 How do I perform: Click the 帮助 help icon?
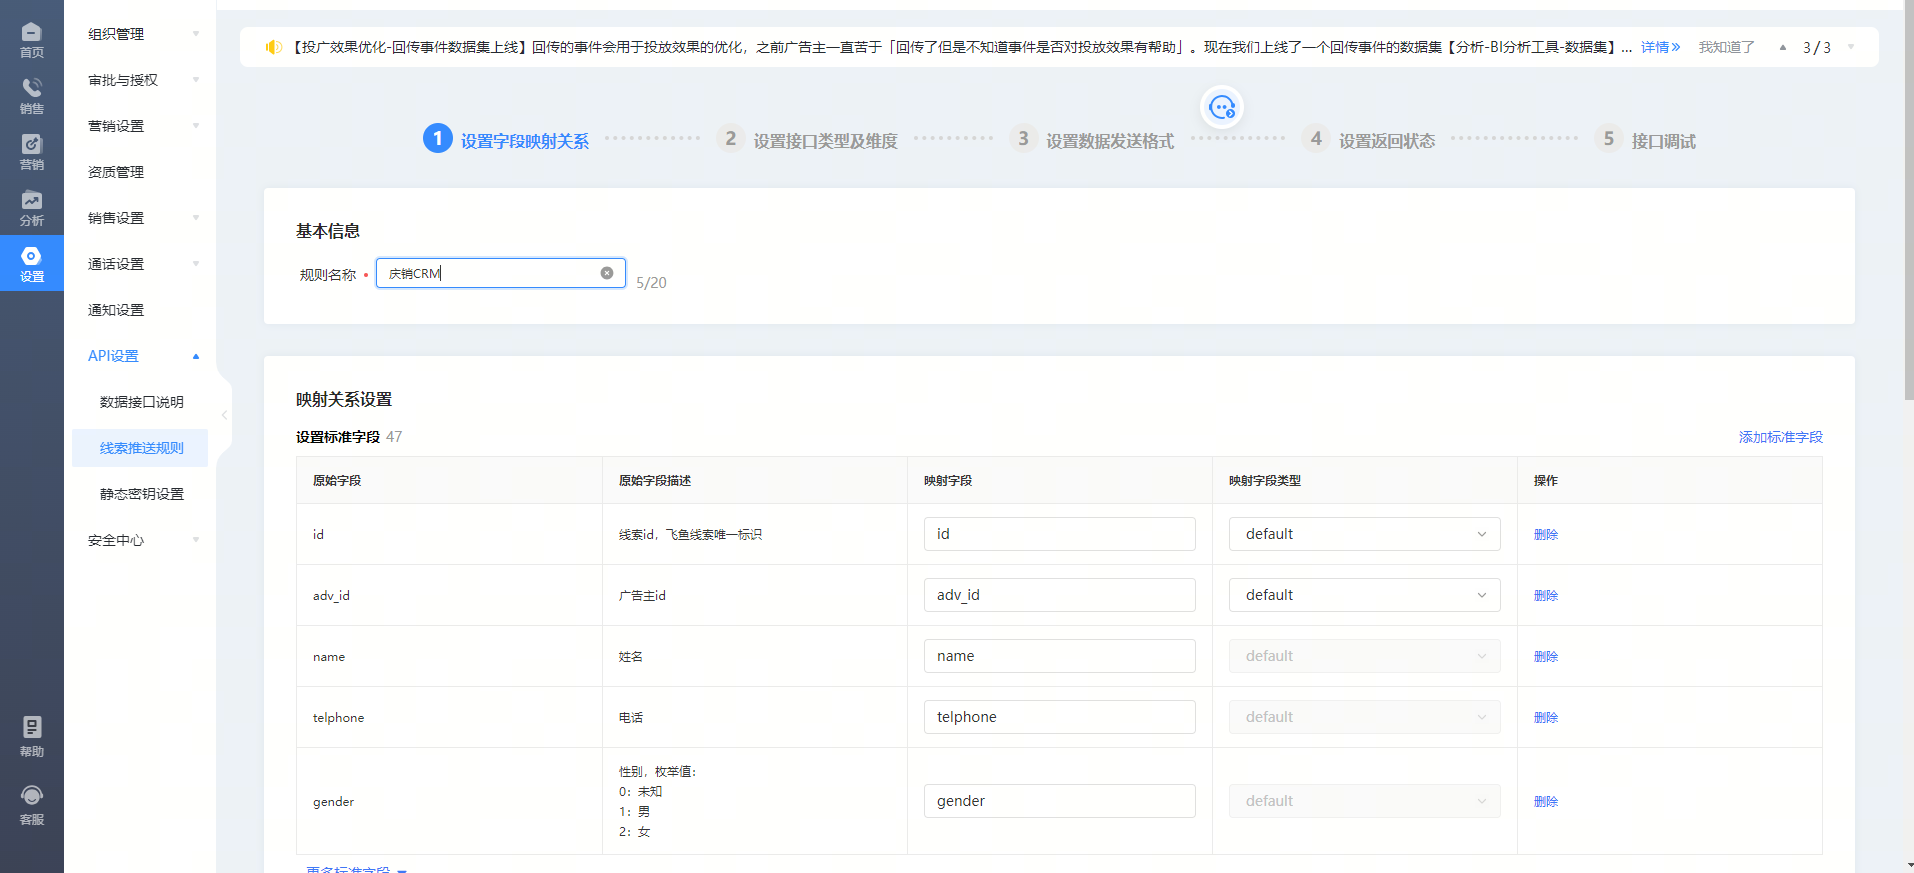(x=31, y=736)
